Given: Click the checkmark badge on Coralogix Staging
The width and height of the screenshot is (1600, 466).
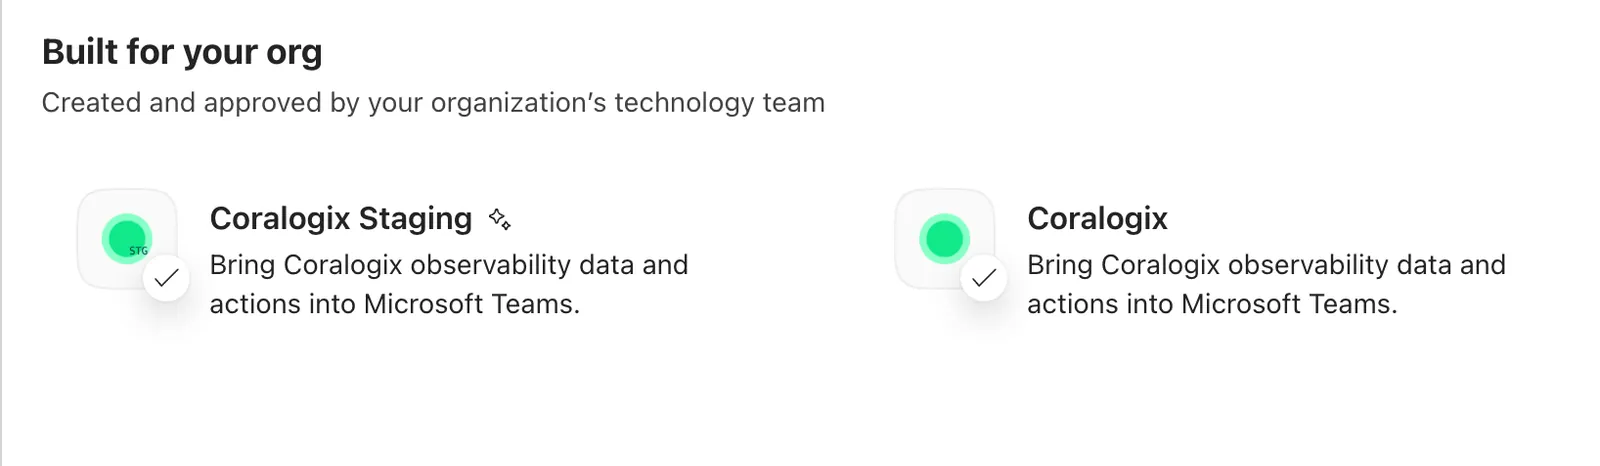Looking at the screenshot, I should click(167, 278).
